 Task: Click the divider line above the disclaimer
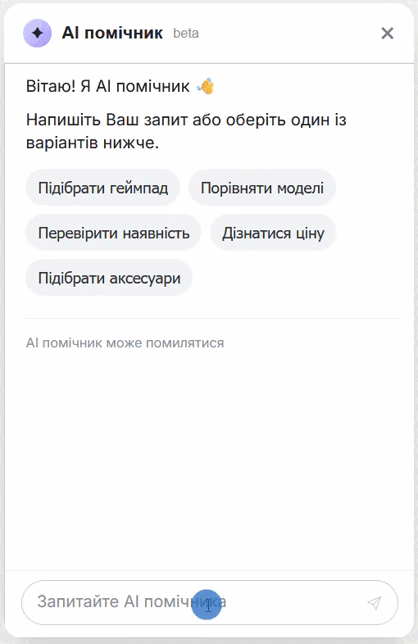[213, 318]
